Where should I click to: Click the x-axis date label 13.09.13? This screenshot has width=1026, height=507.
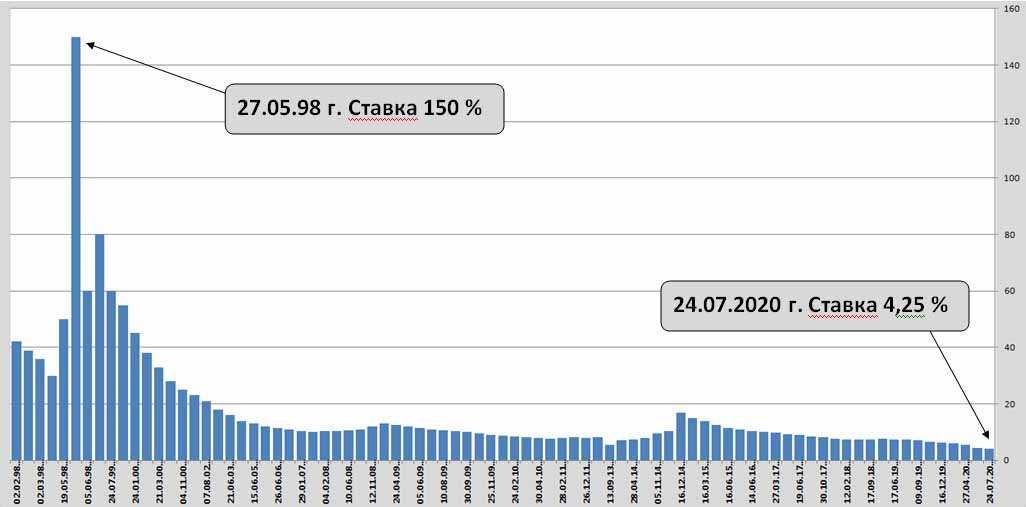[609, 483]
